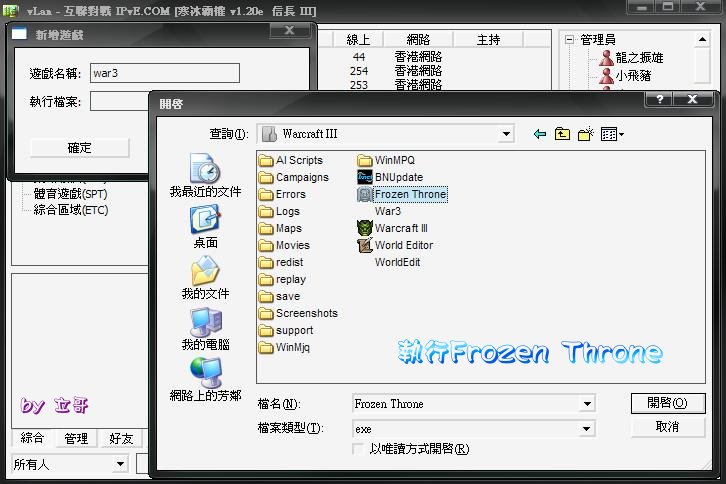Select the WorldEdit file

397,262
